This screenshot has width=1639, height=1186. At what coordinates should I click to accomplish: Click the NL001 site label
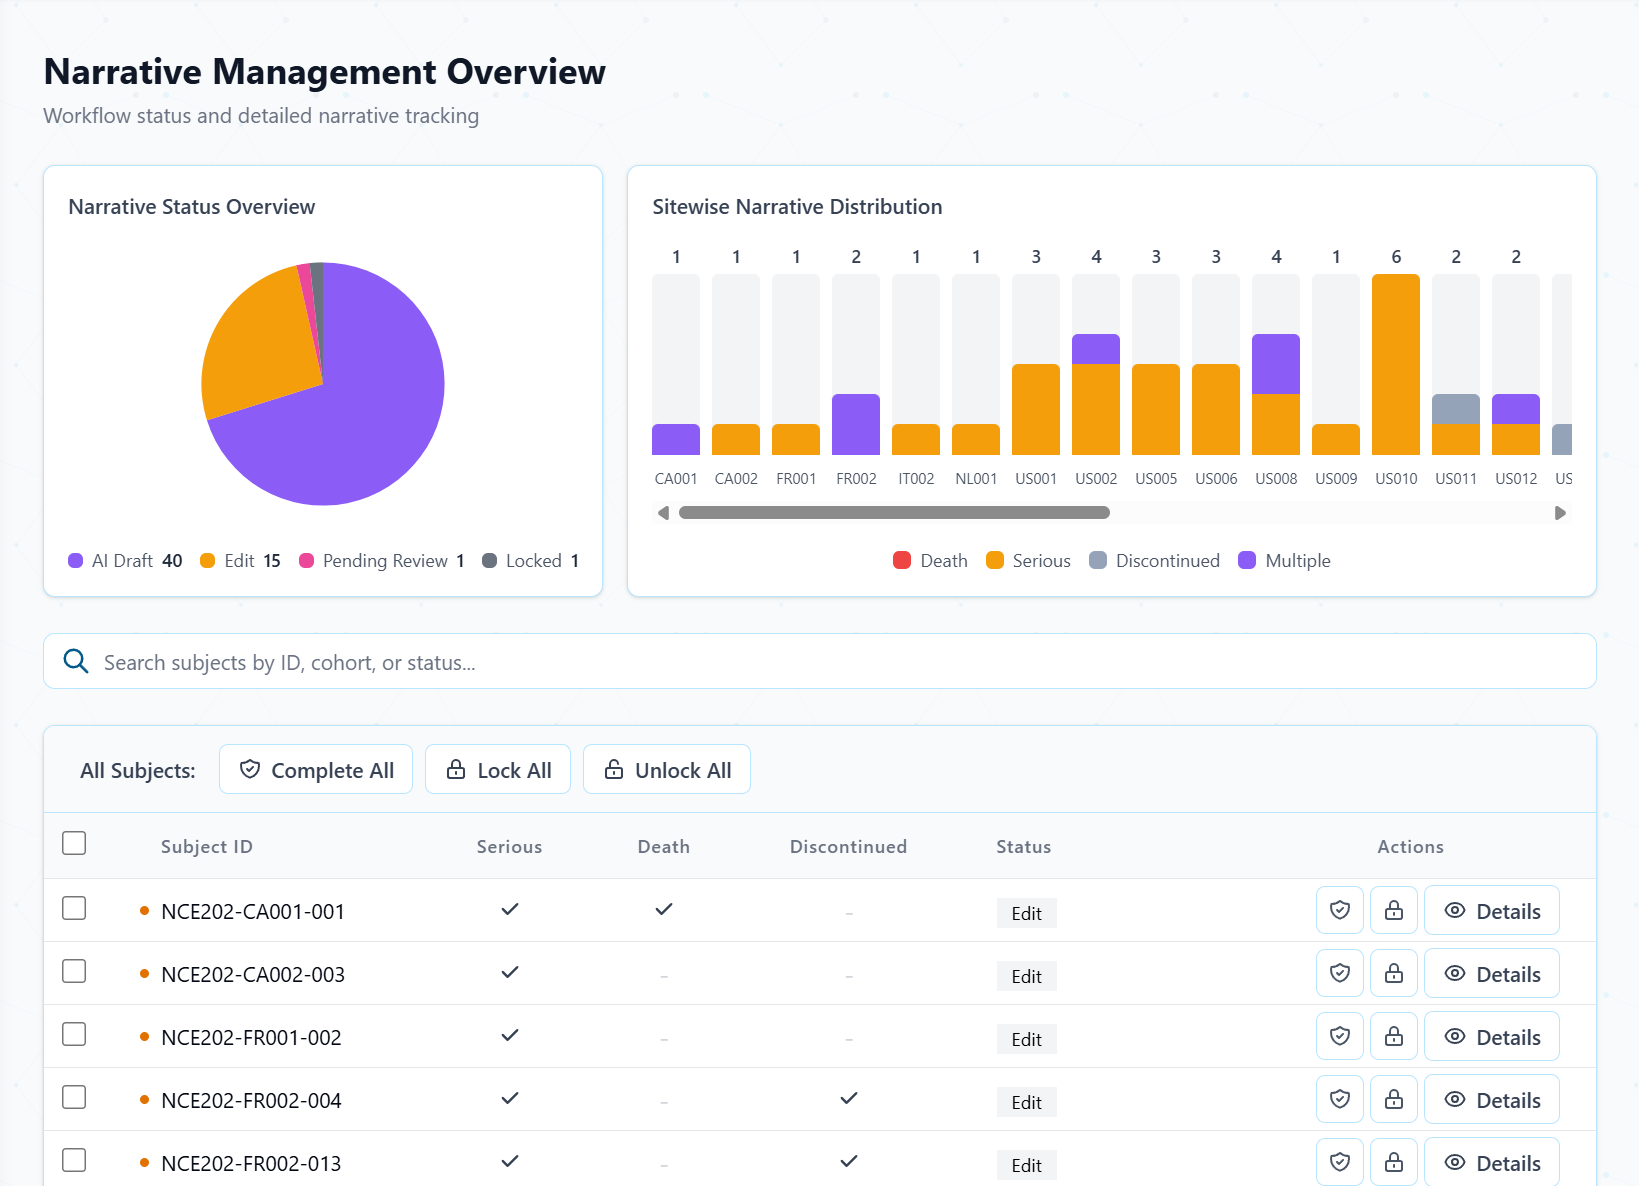976,478
